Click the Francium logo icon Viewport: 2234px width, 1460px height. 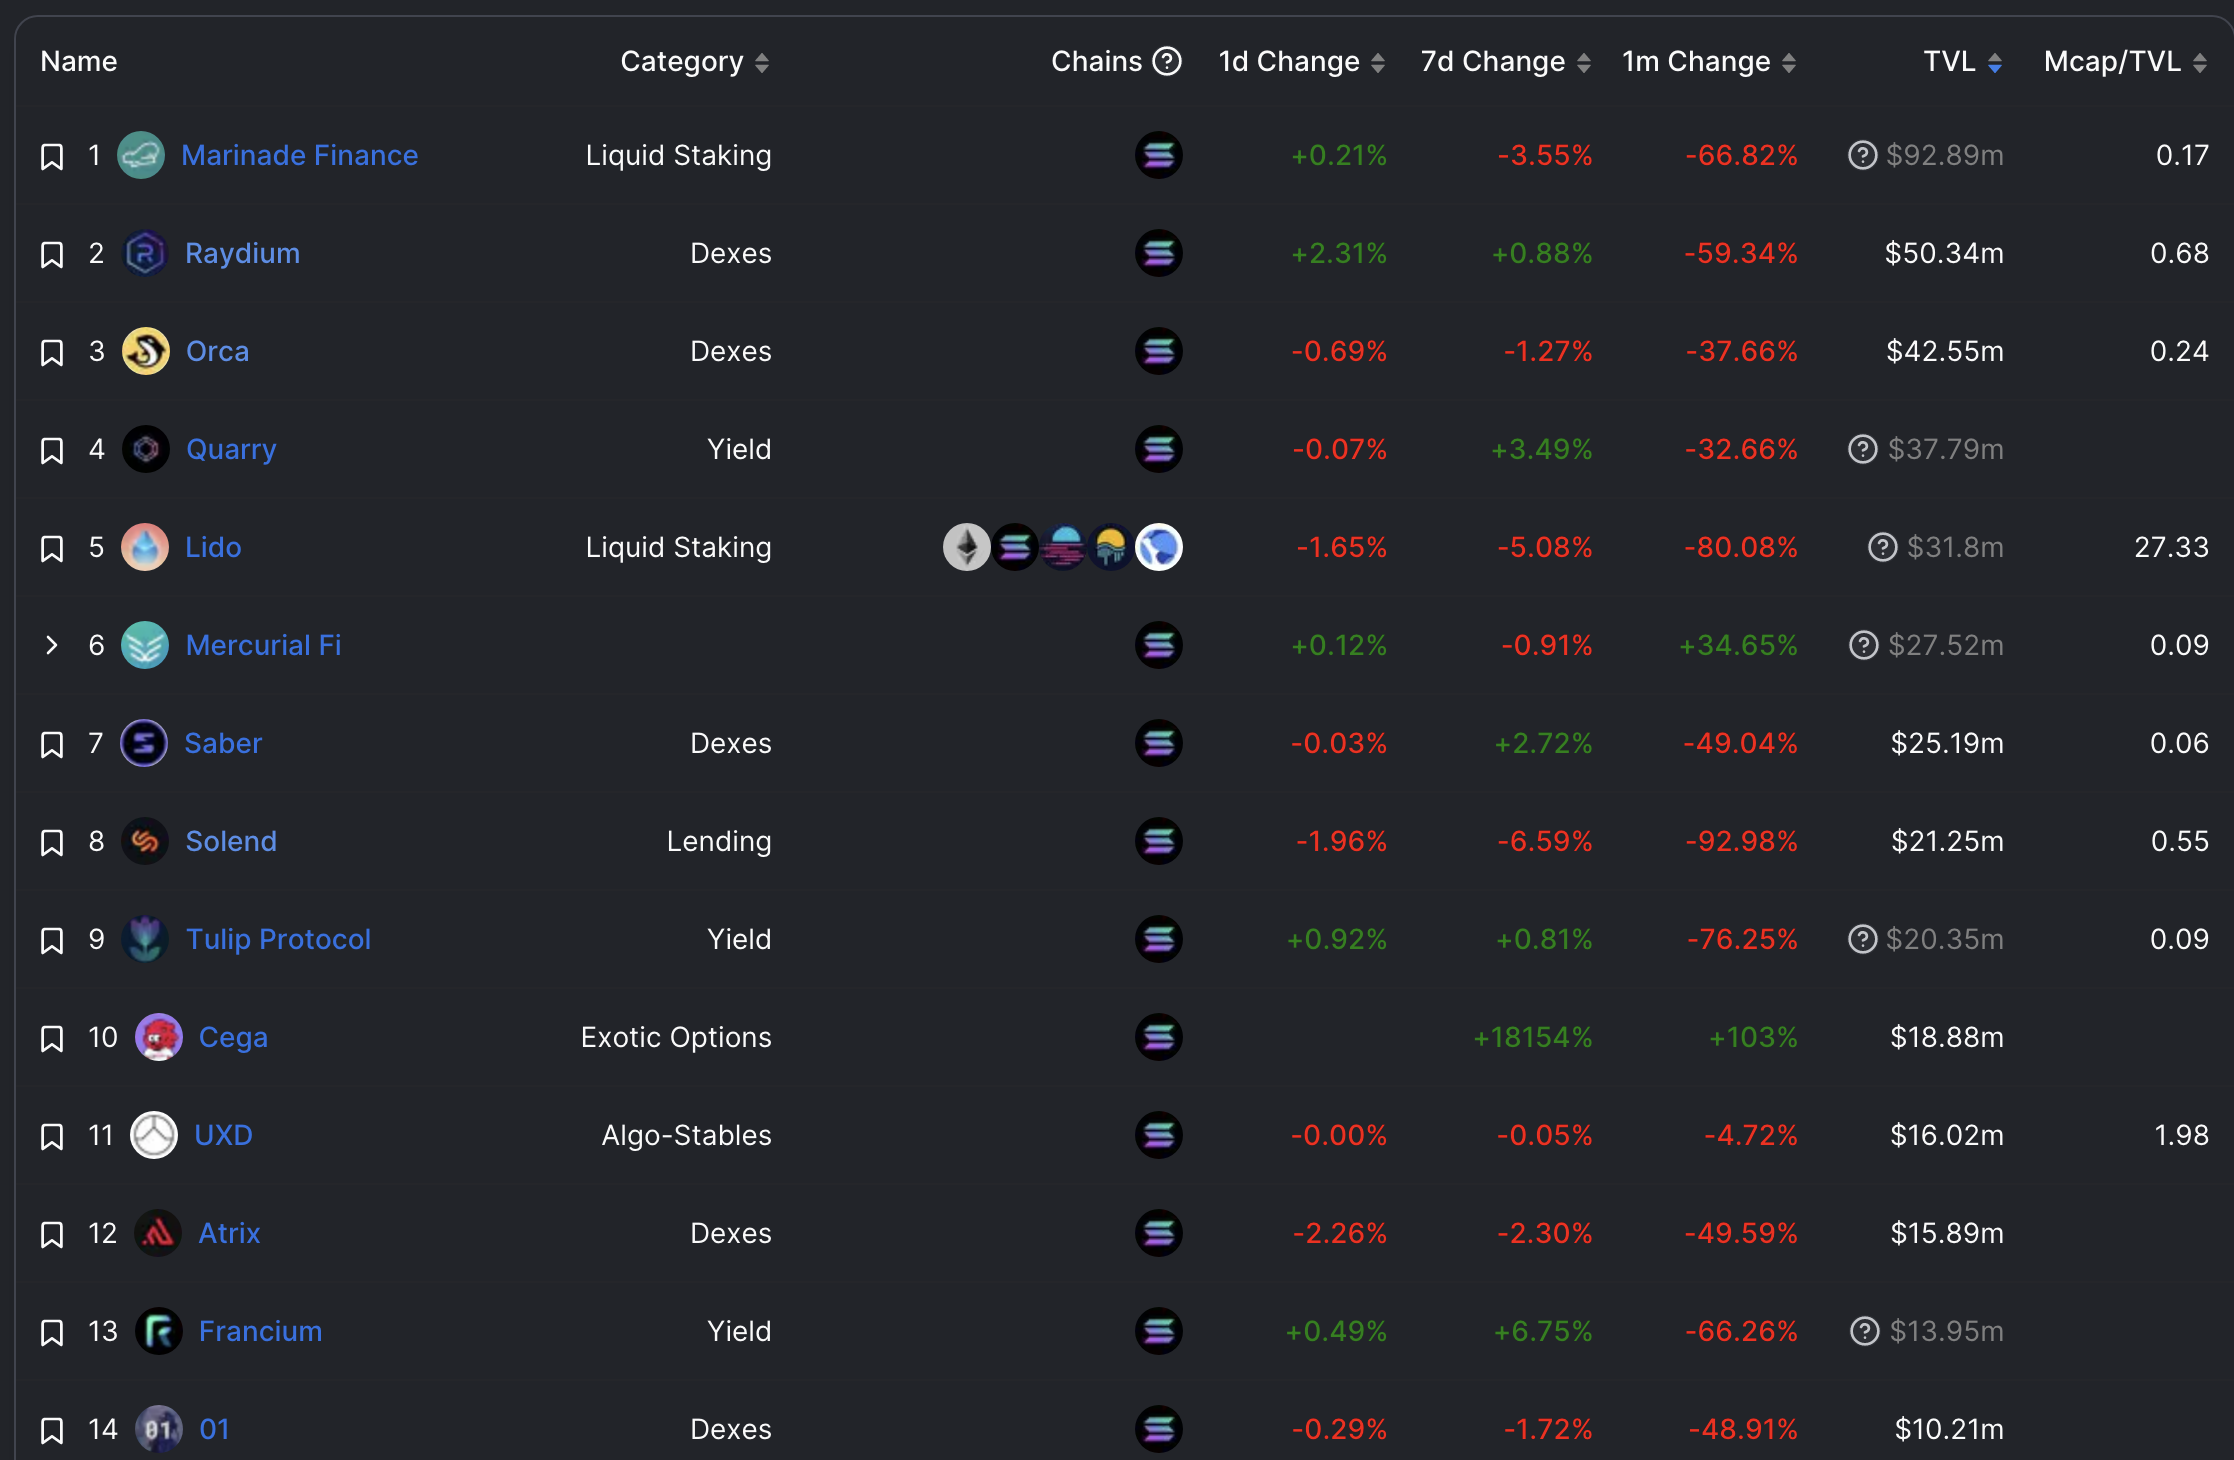click(x=159, y=1331)
